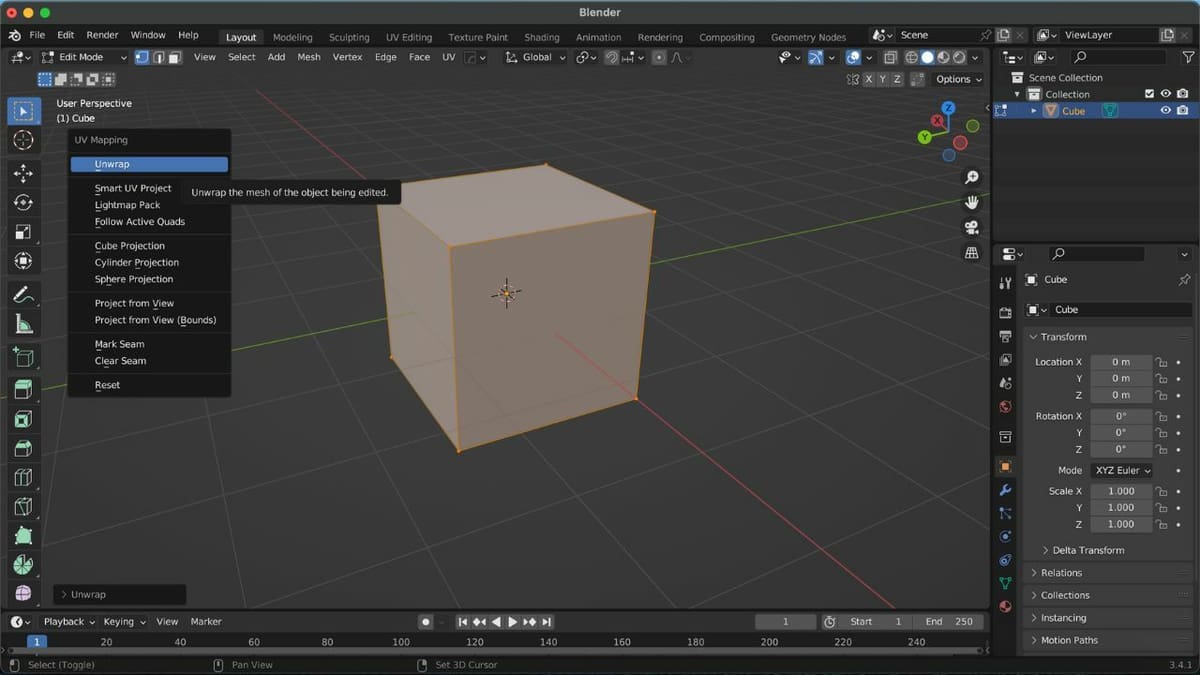
Task: Hide Cube in viewport via eye icon
Action: 1165,111
